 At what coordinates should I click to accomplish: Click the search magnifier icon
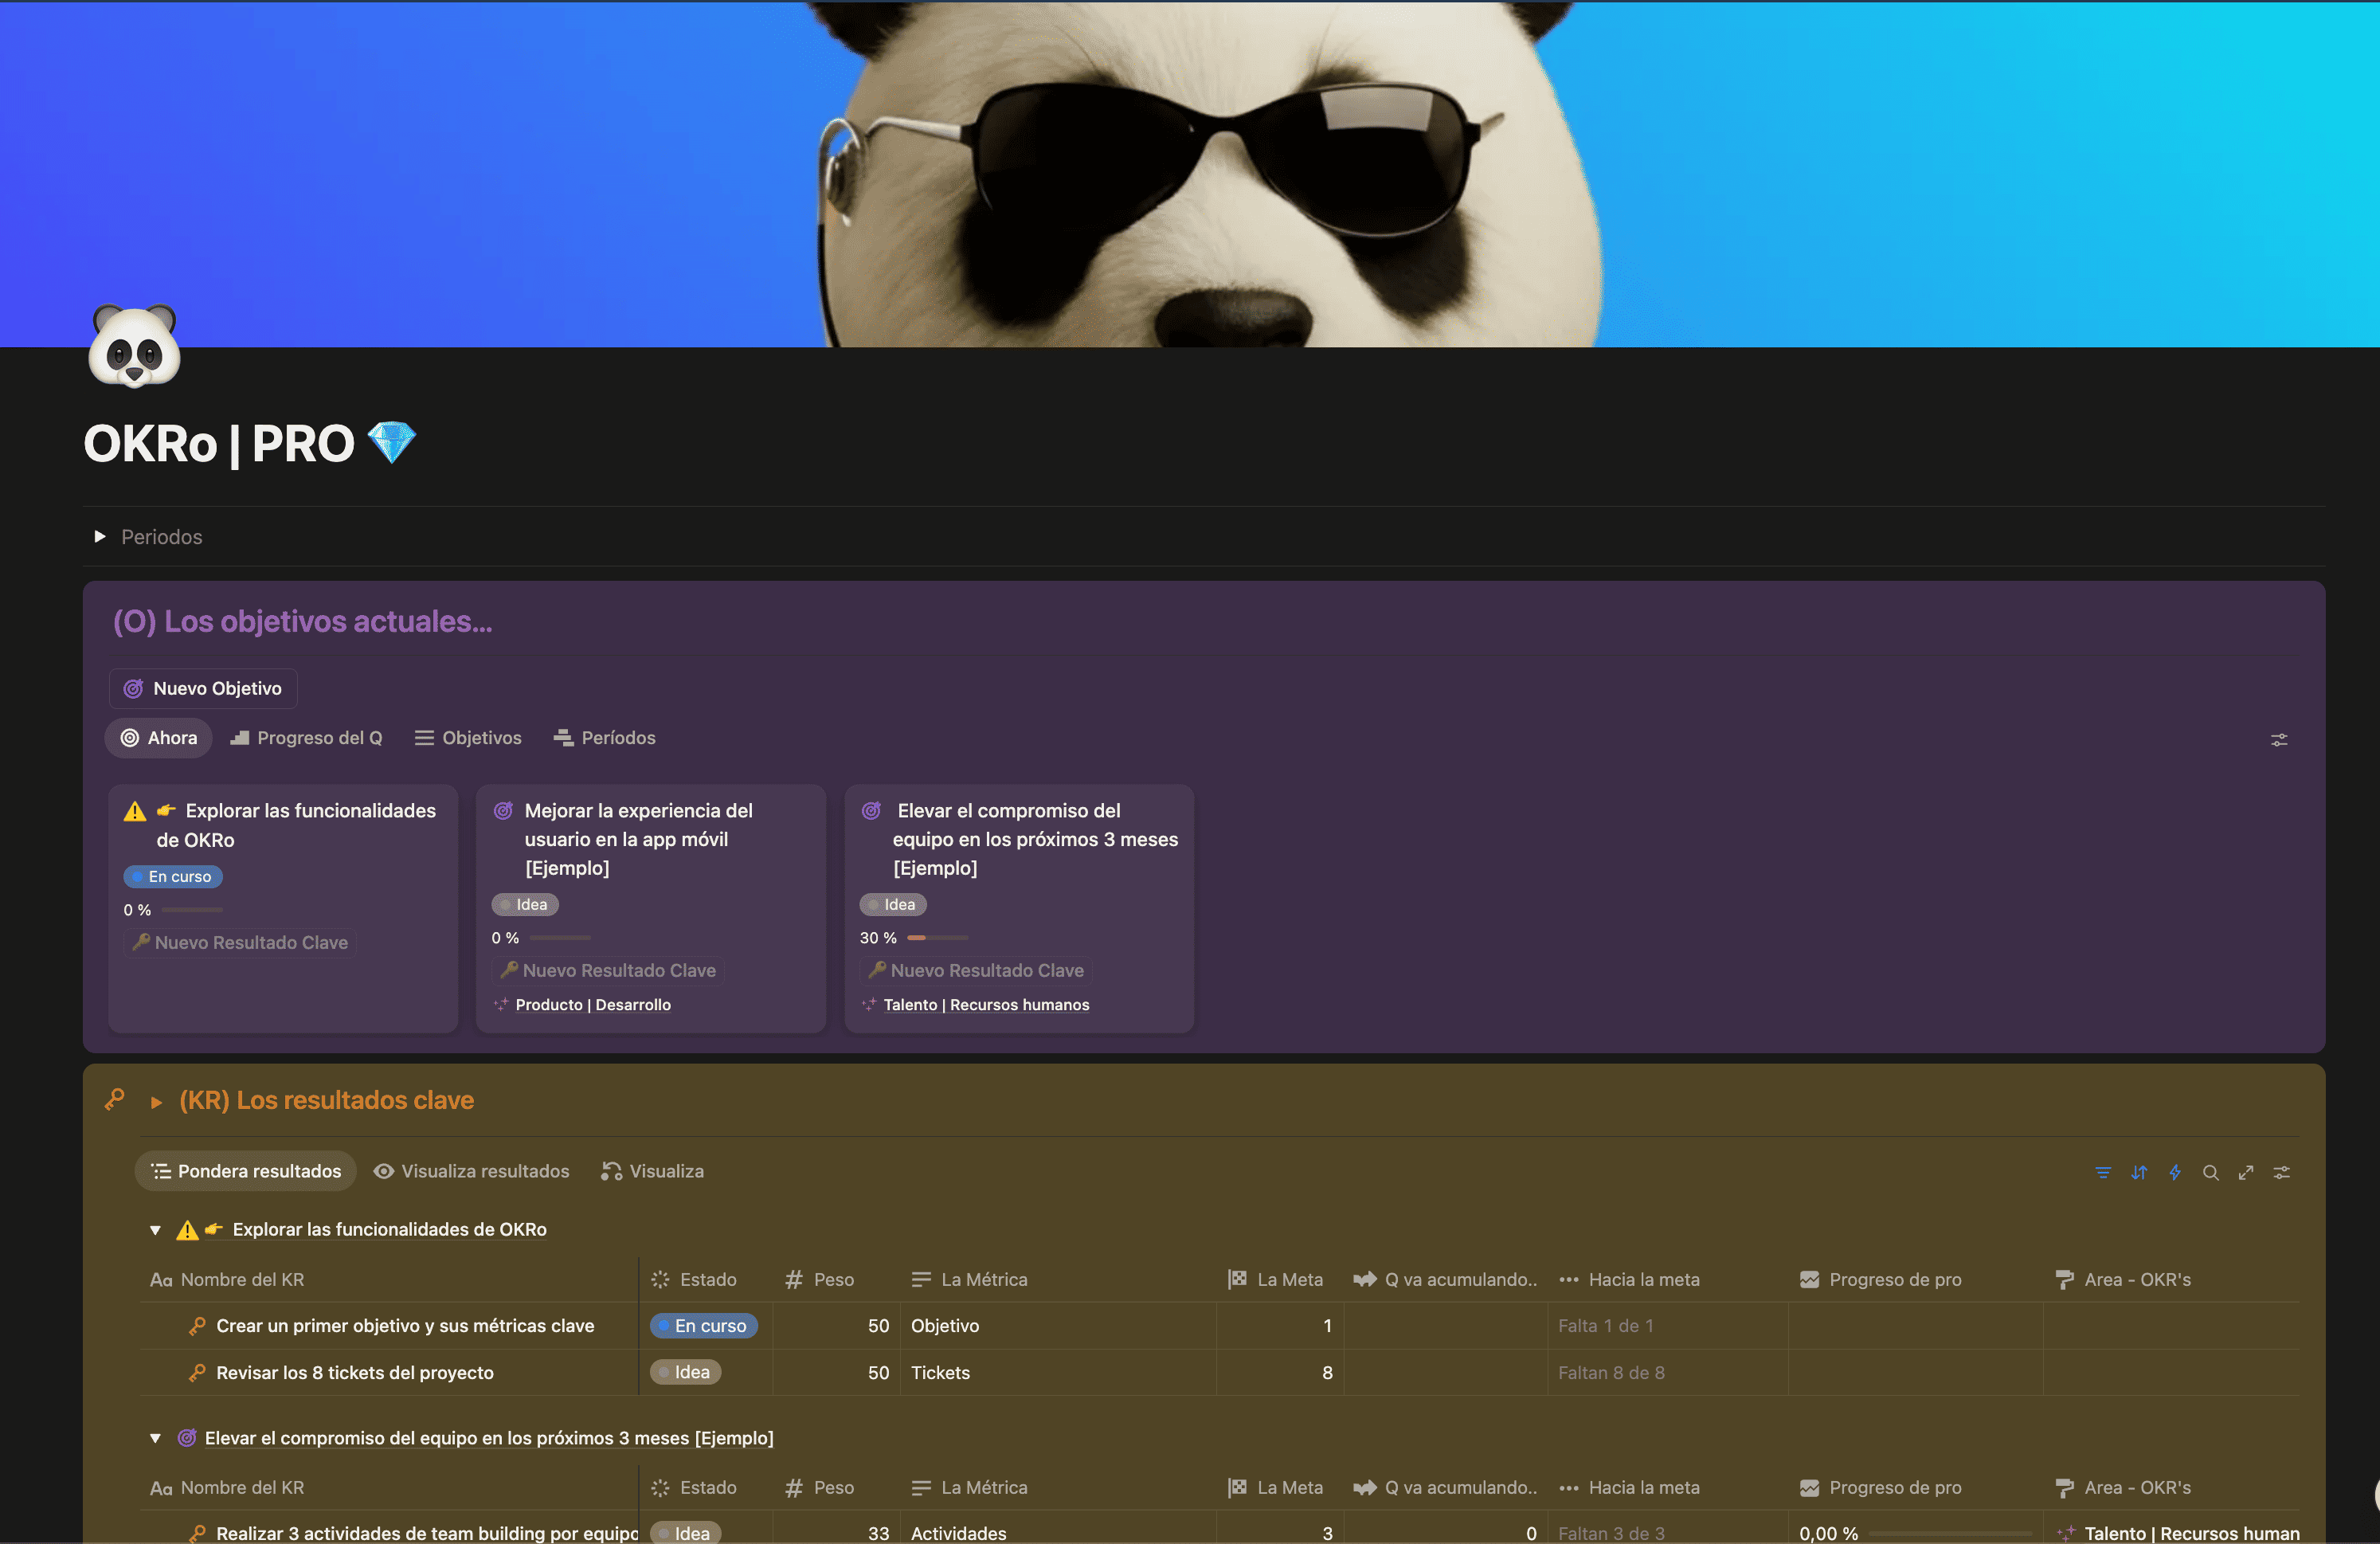coord(2210,1172)
